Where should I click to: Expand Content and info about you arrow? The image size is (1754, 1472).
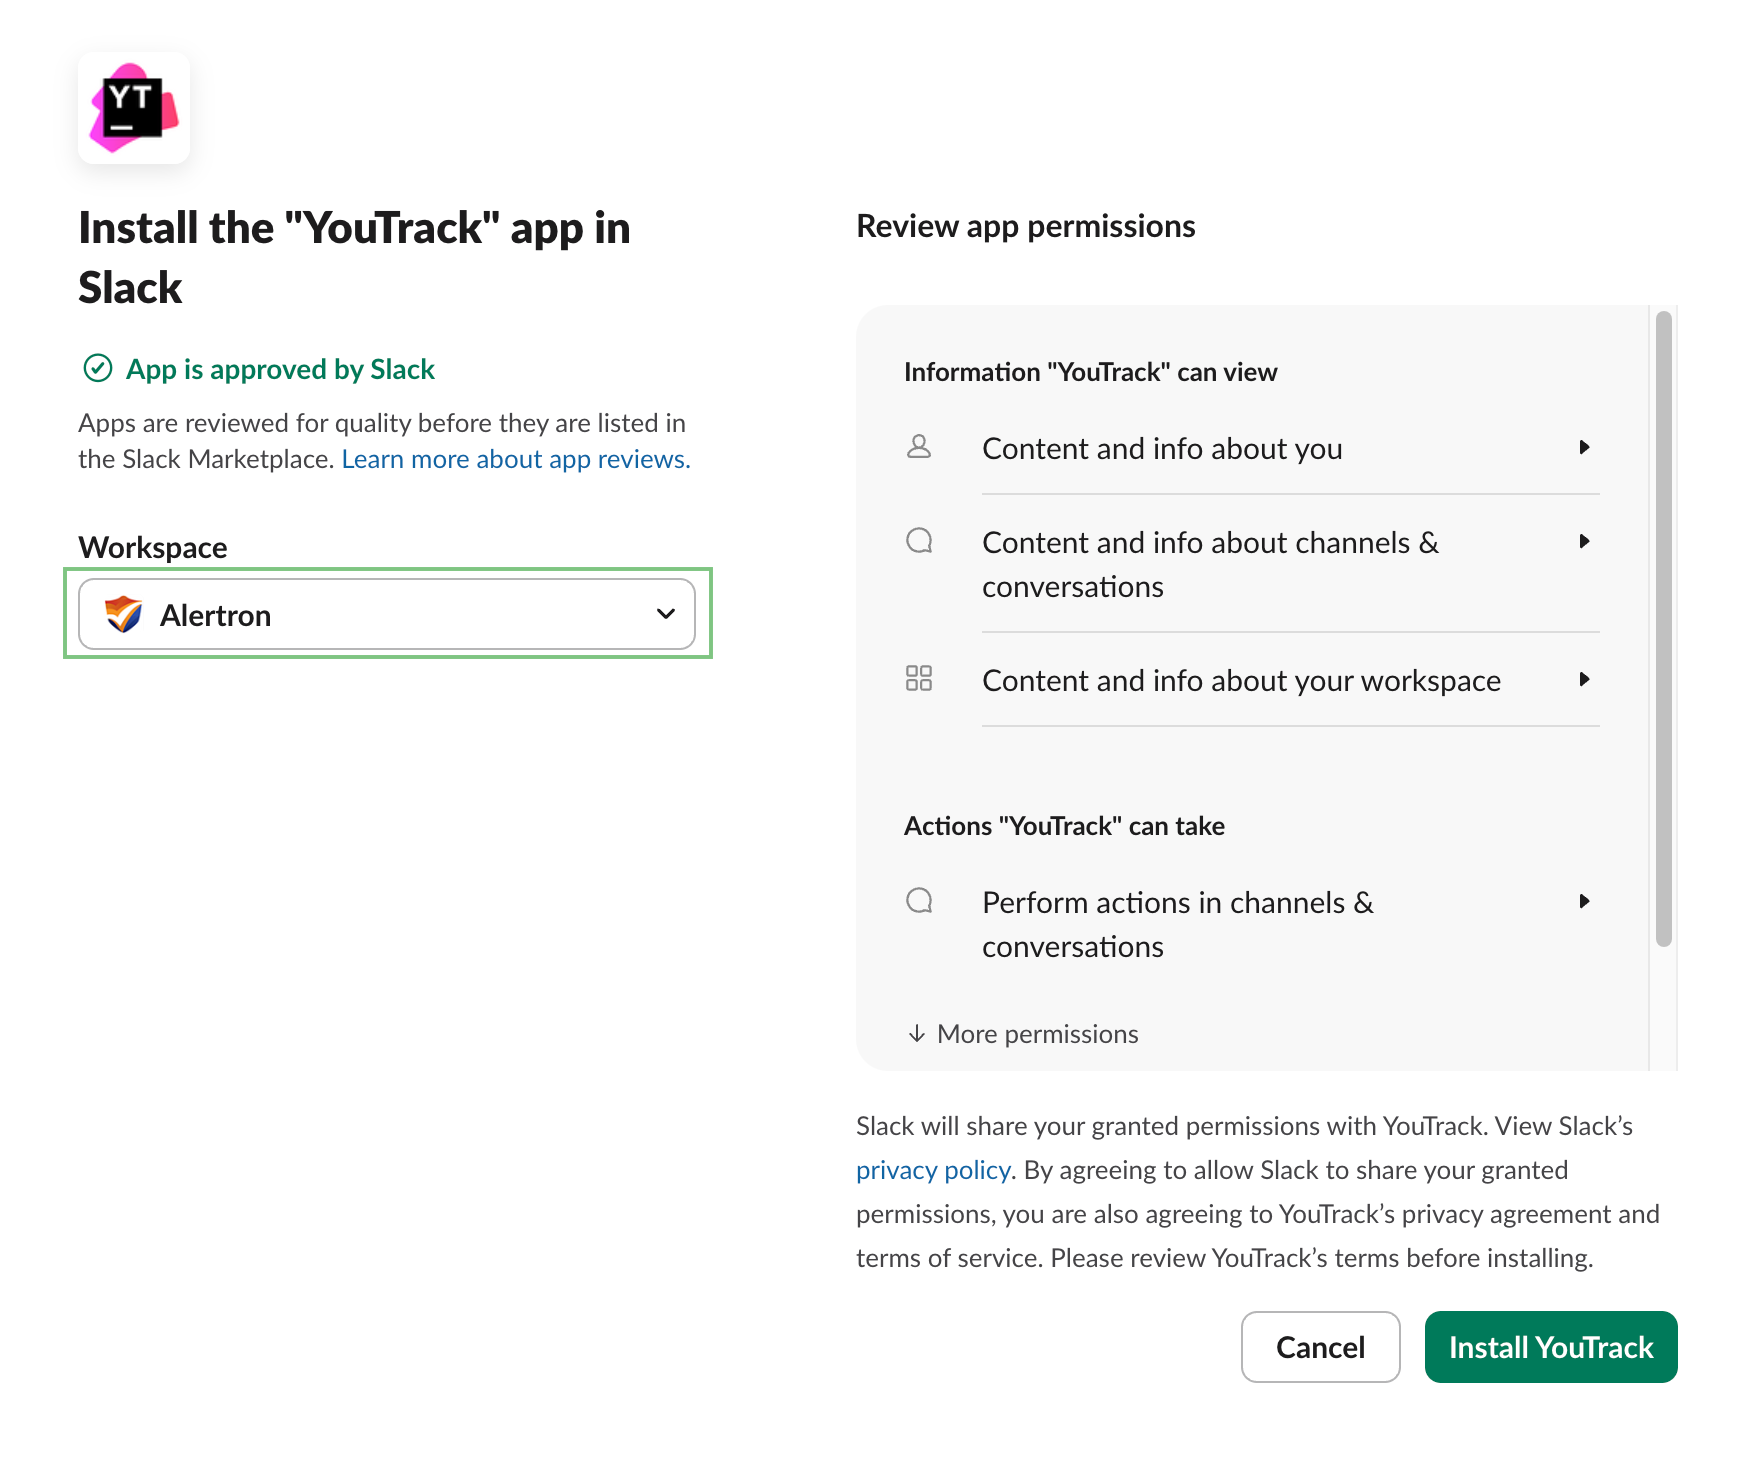click(1584, 447)
